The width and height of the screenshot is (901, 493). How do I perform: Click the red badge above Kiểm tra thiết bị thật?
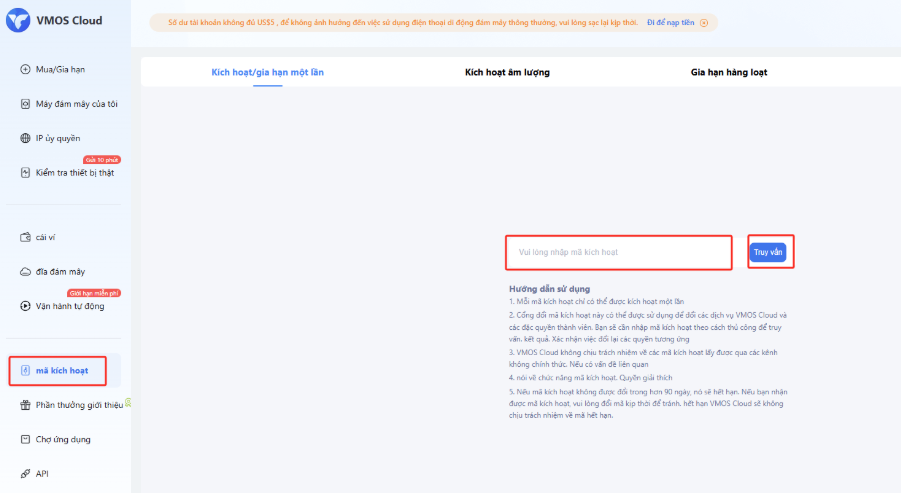tap(102, 160)
